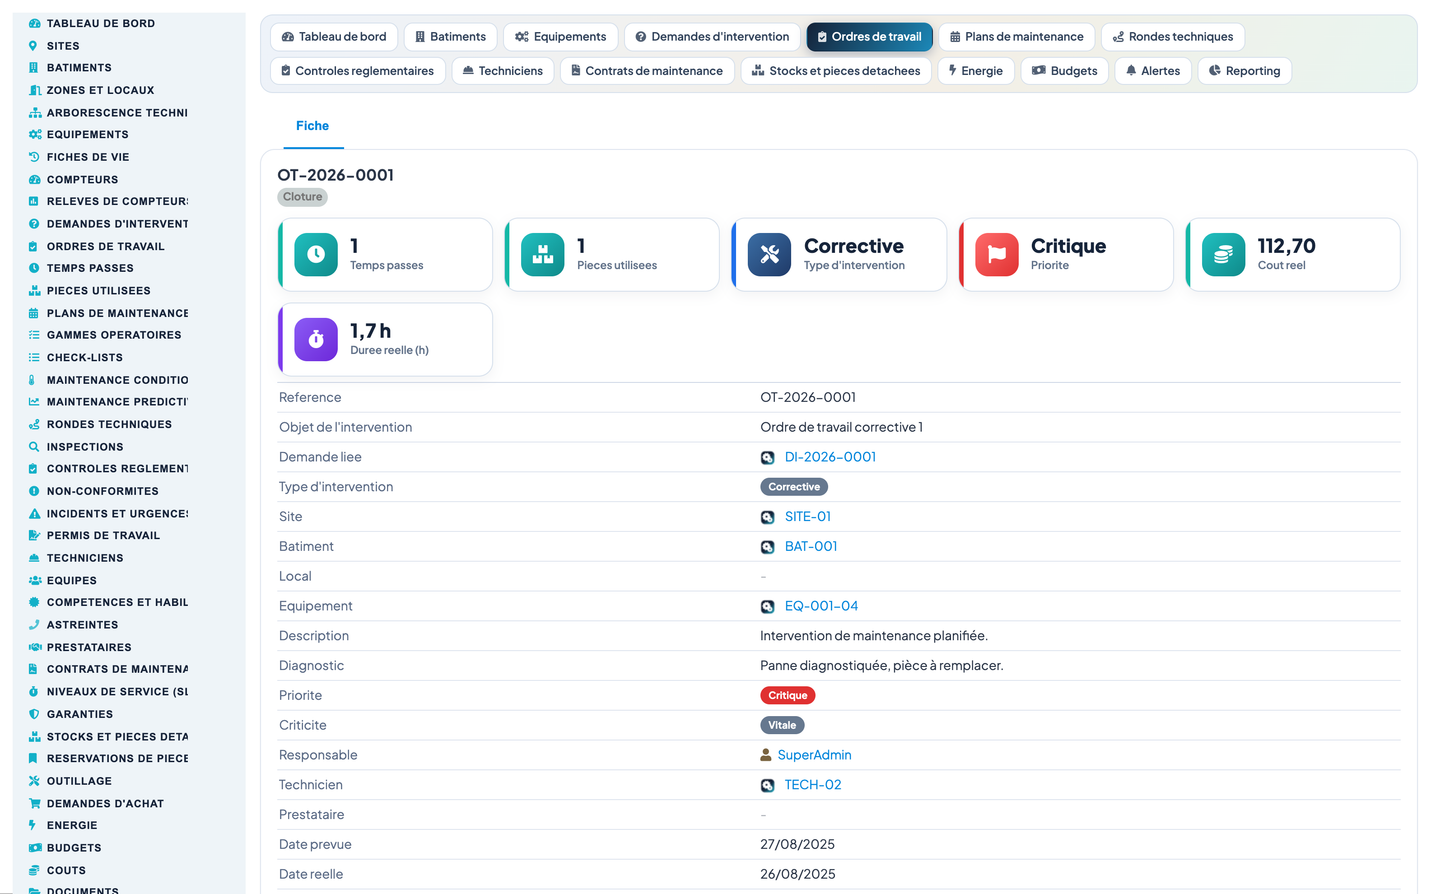Viewport: 1445px width, 894px height.
Task: Open Plans de maintenance top tab
Action: click(x=1016, y=37)
